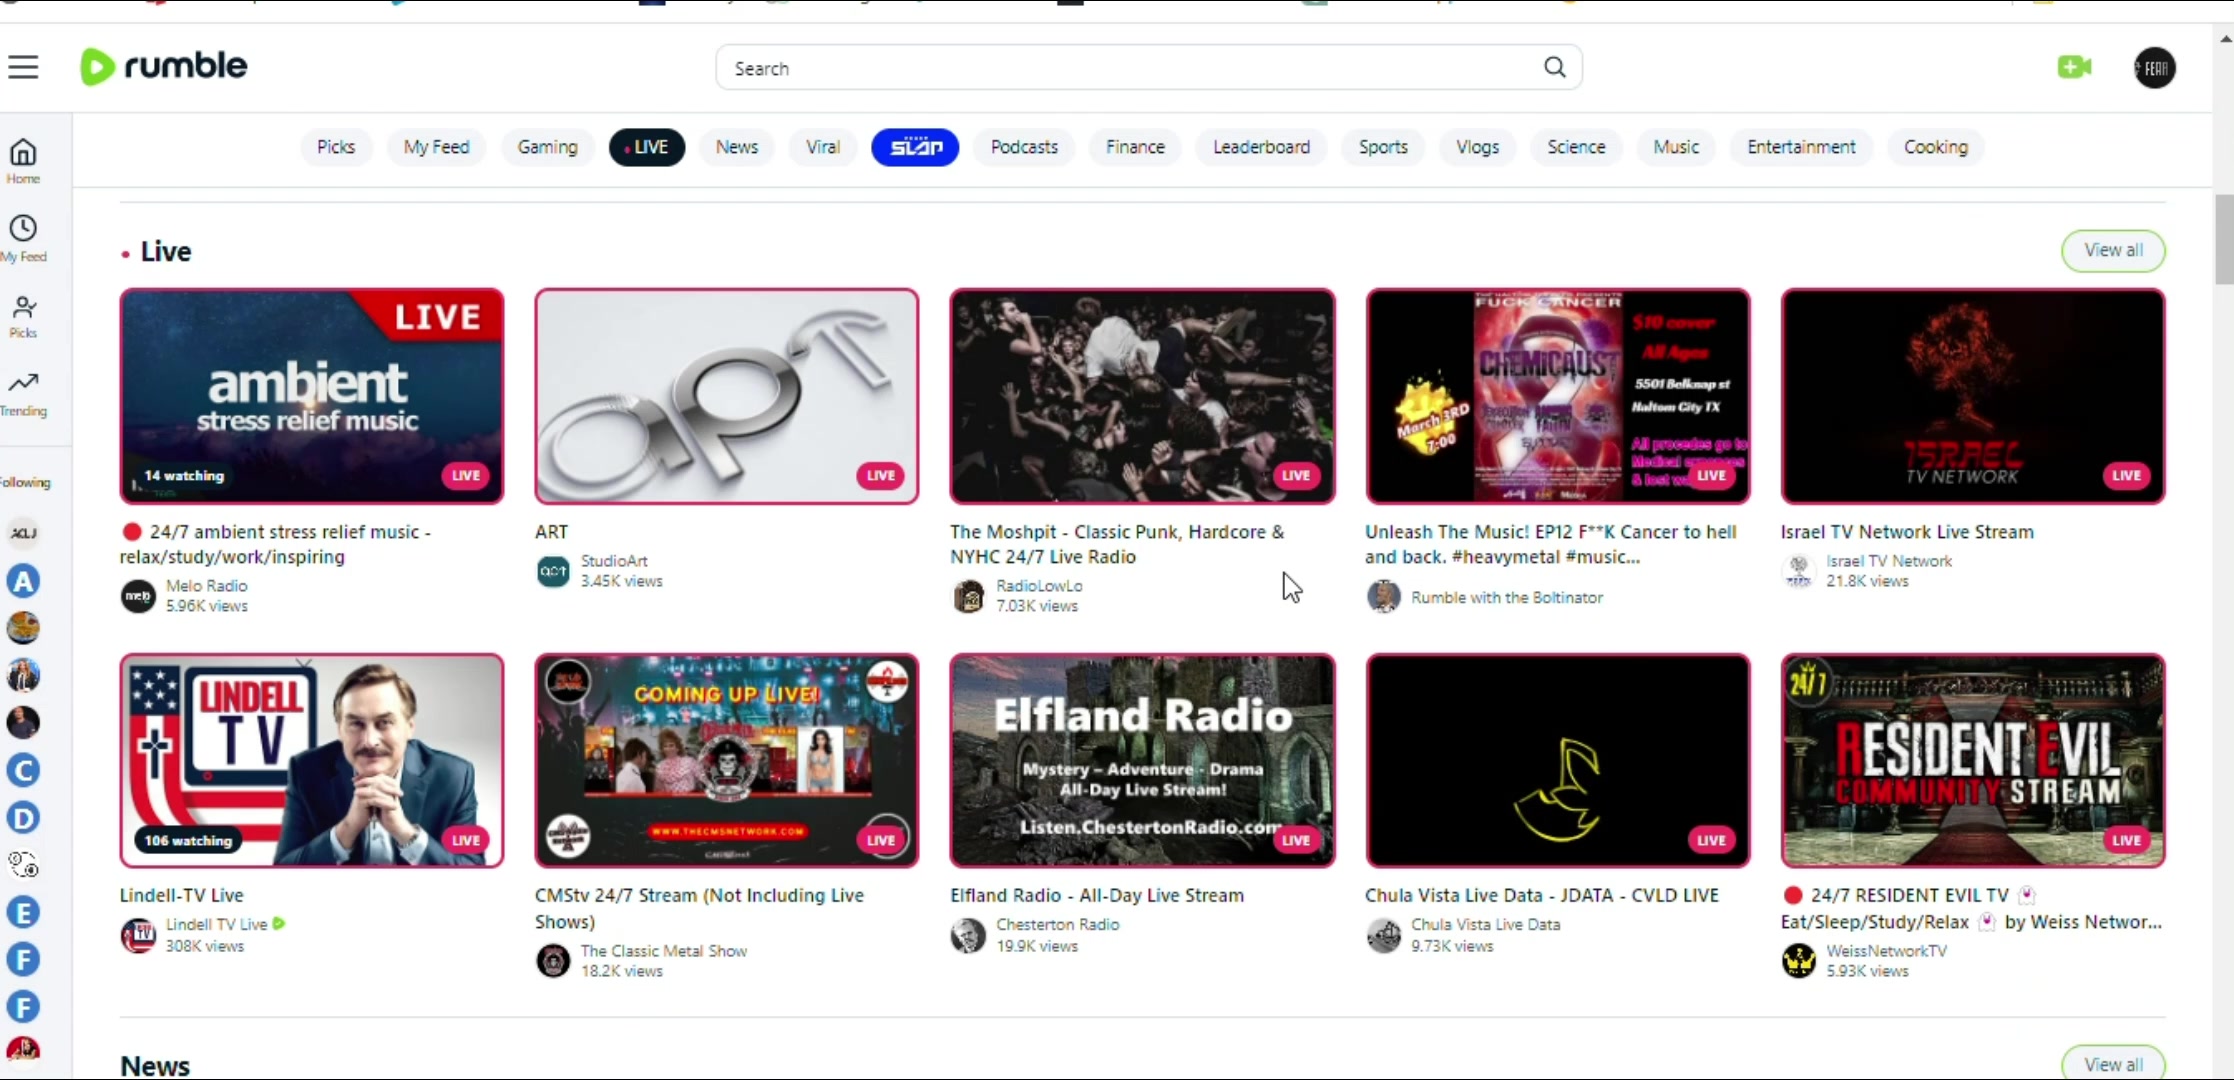2234x1080 pixels.
Task: Select the Leaderboard category tab
Action: (1261, 147)
